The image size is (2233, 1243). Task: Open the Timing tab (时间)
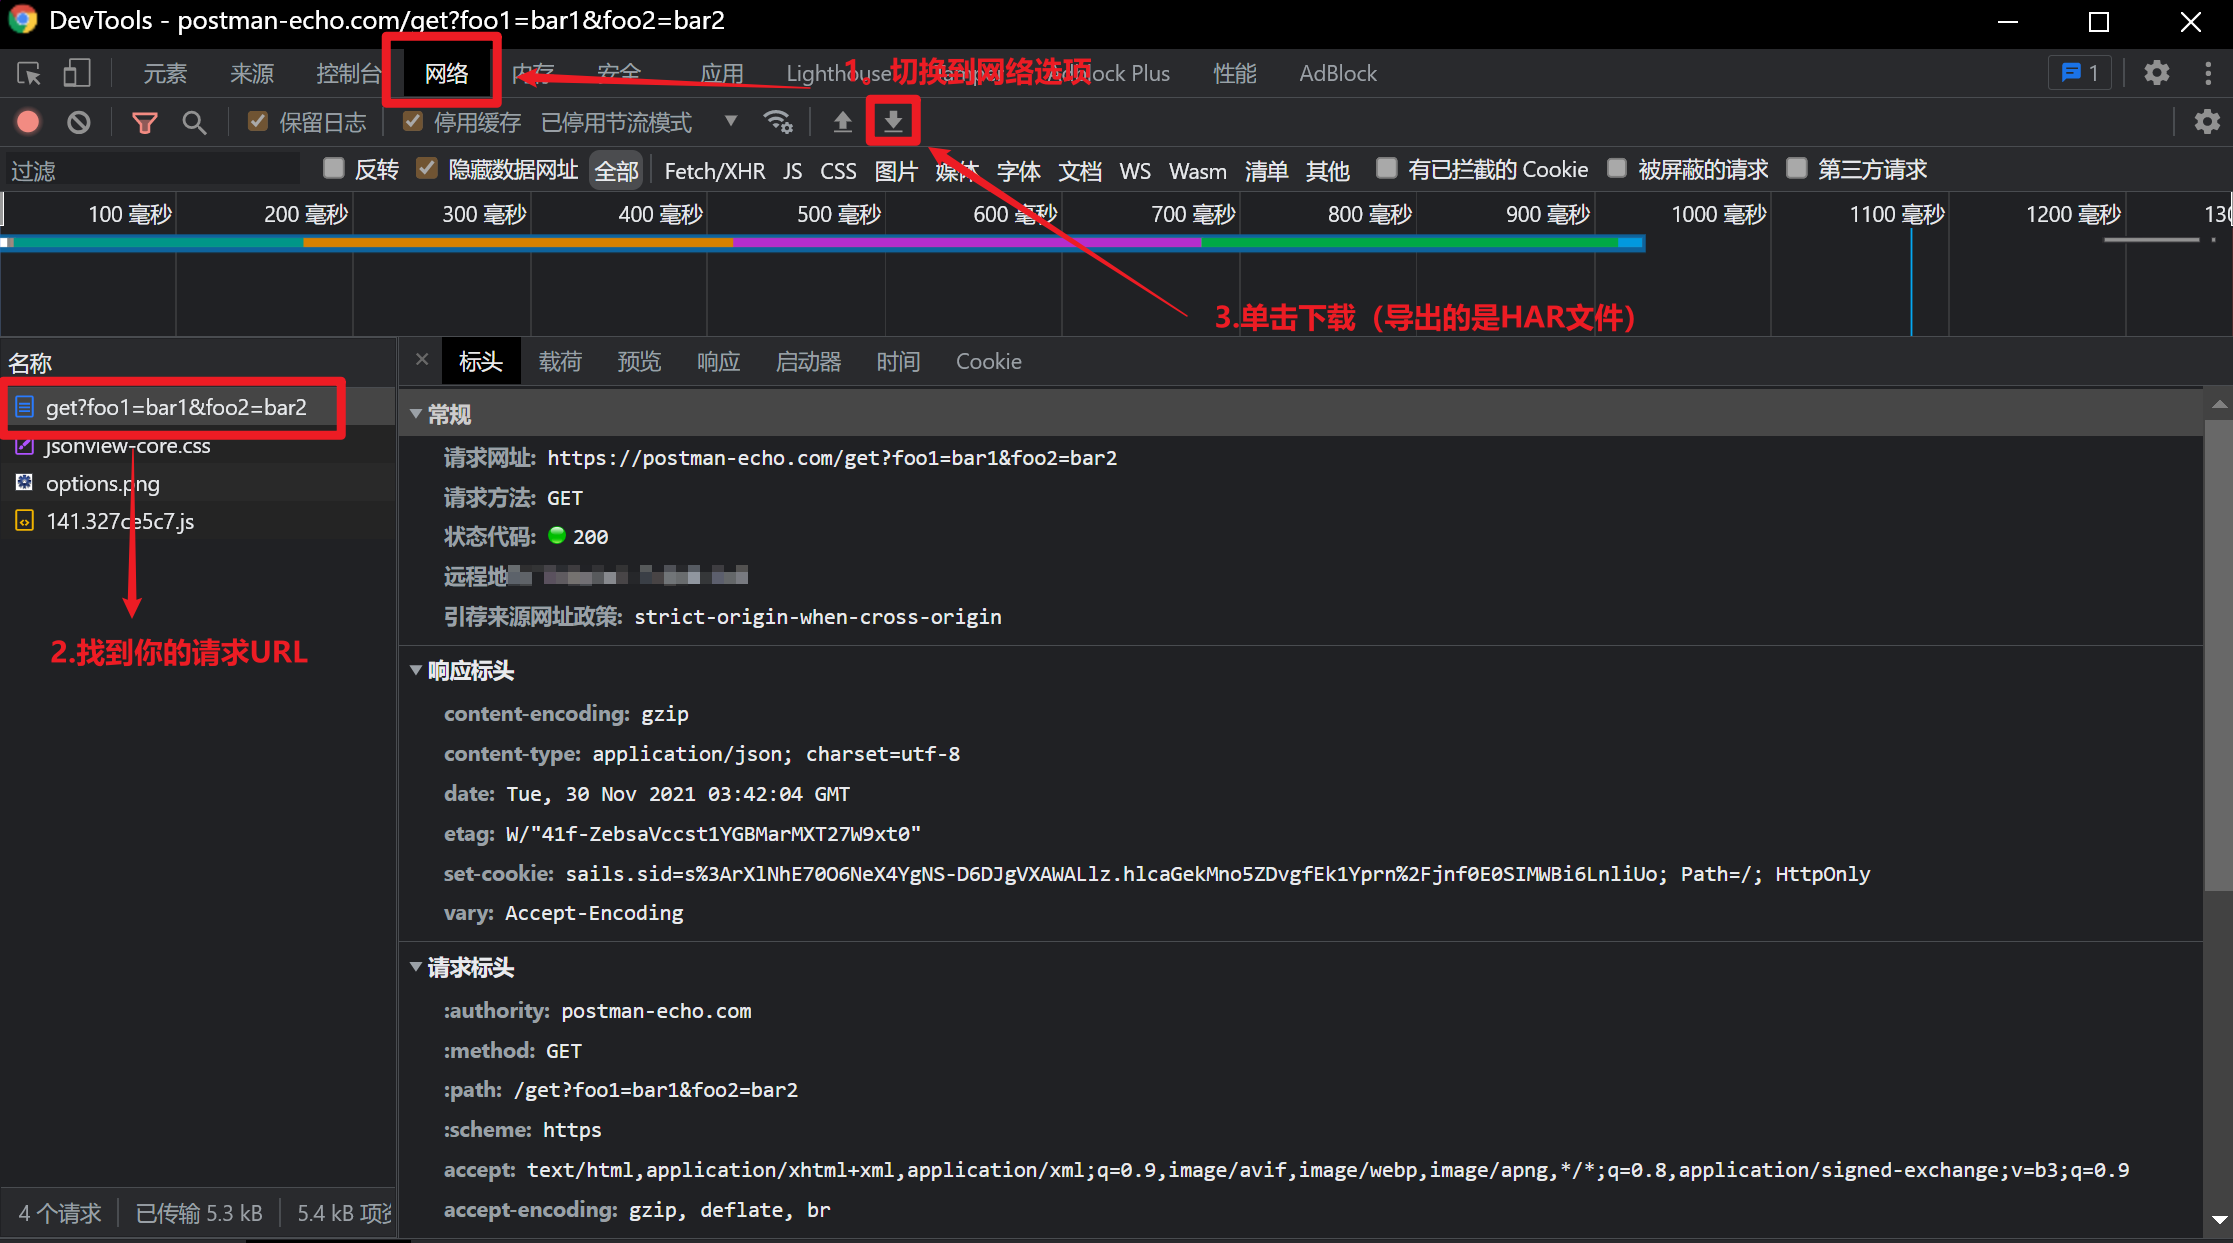[x=898, y=361]
